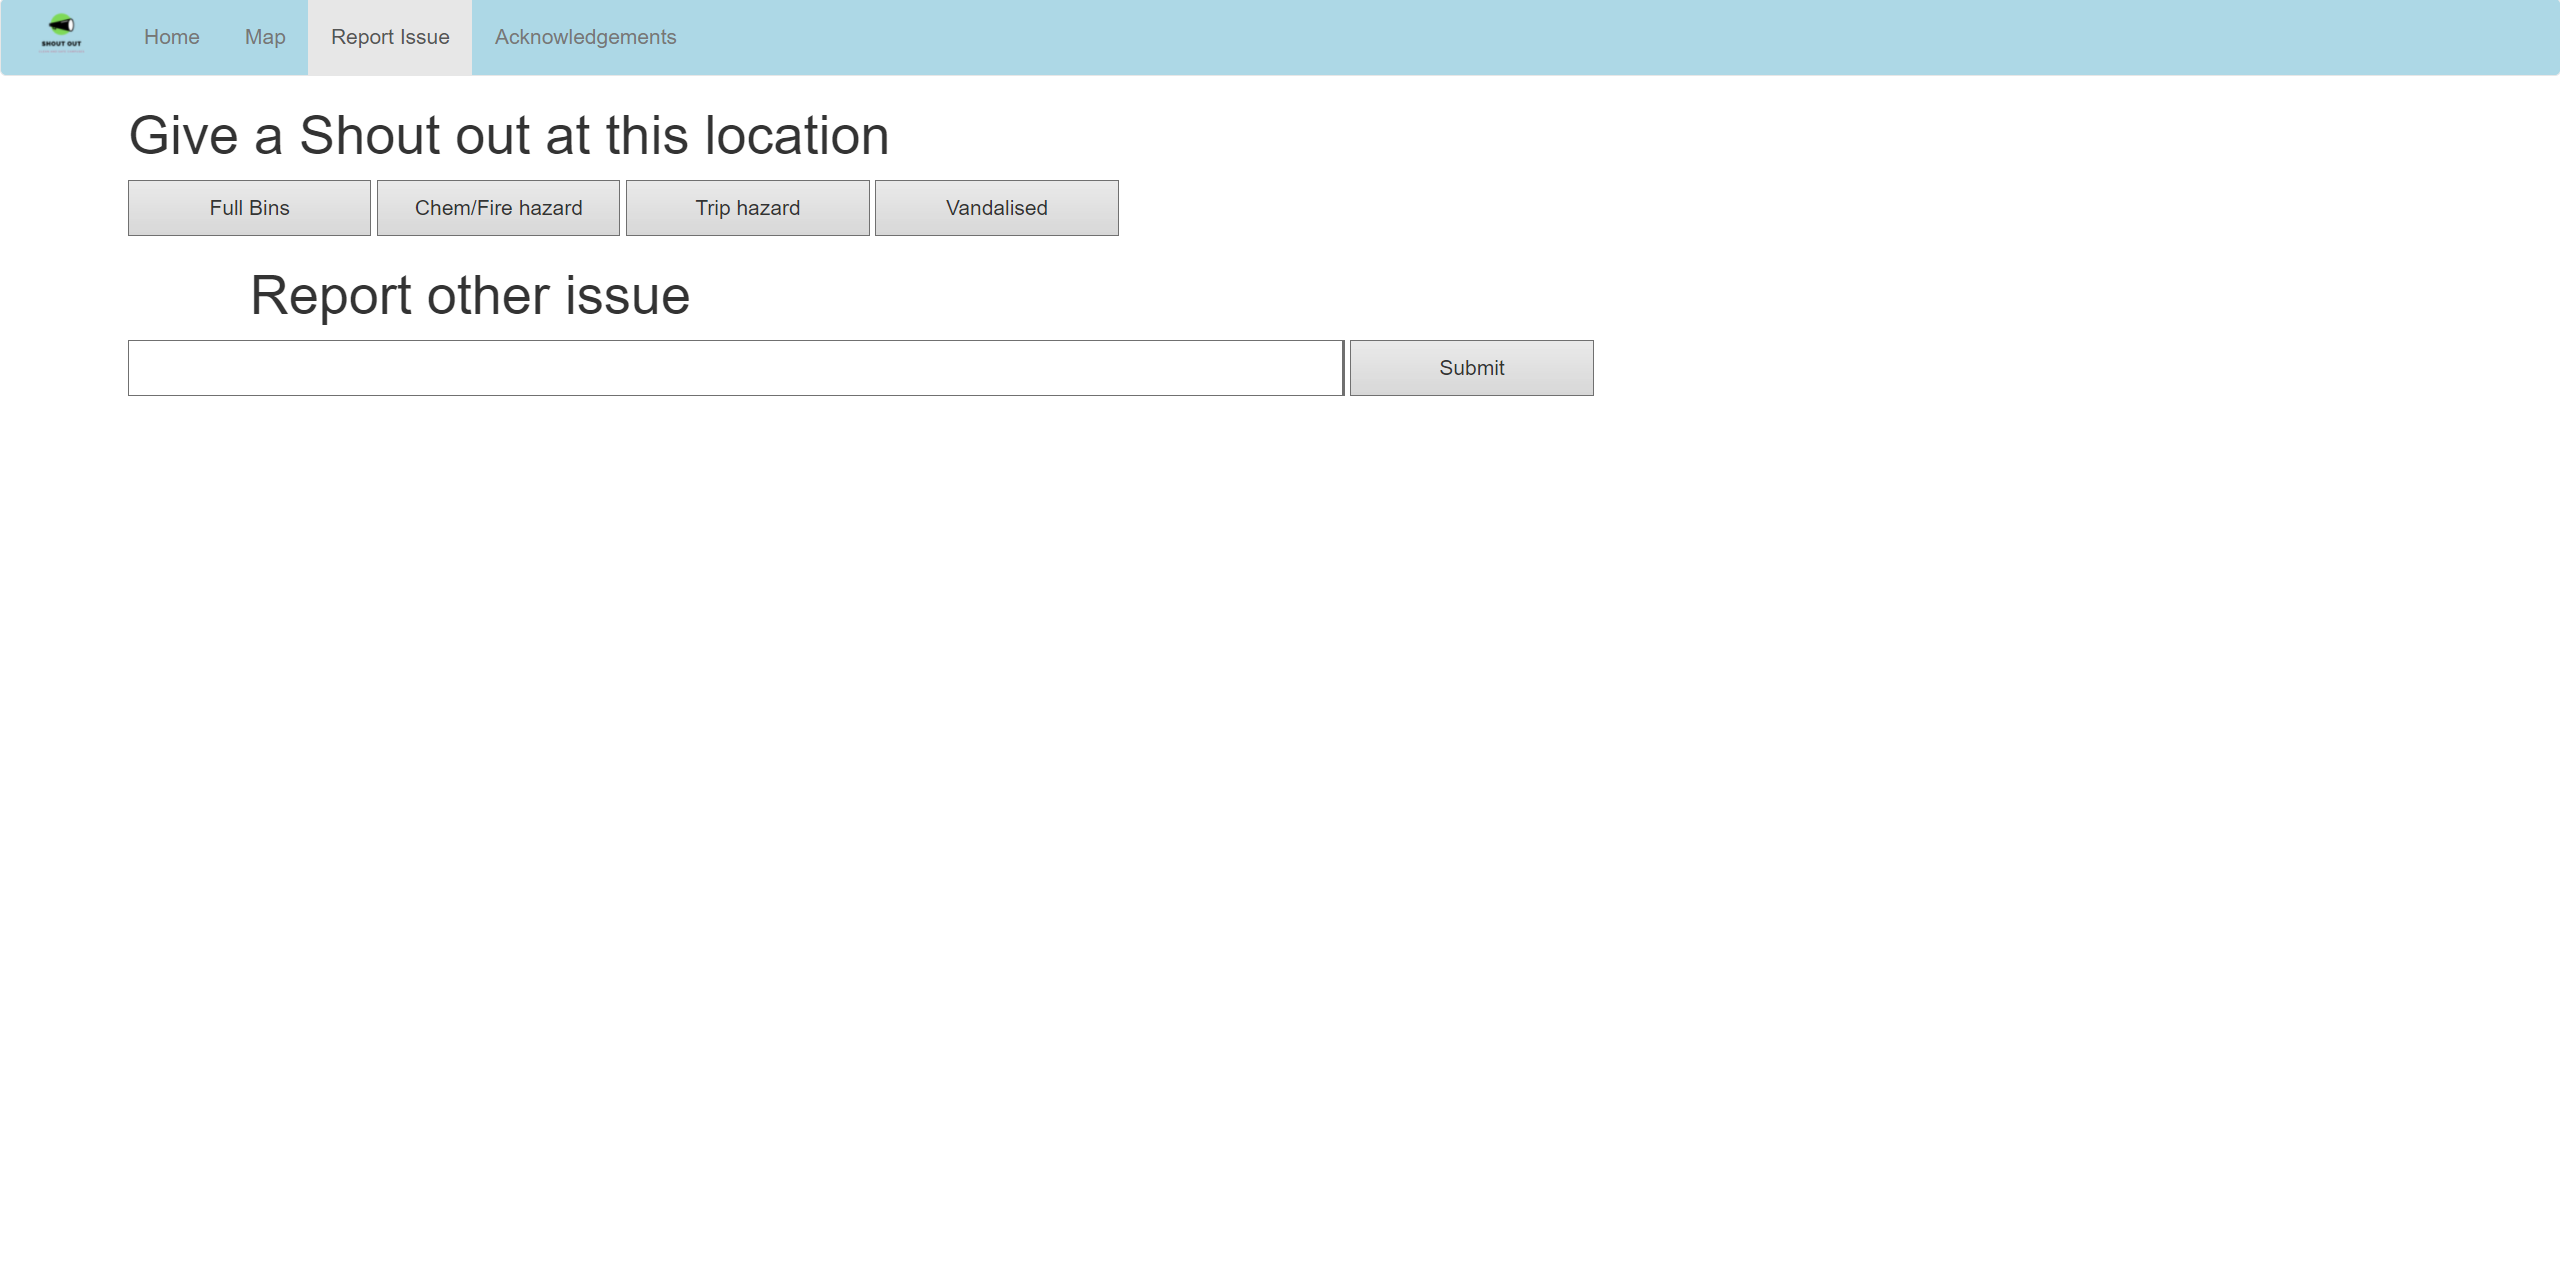Screen dimensions: 2560x1269
Task: Go to the Home page
Action: click(172, 37)
